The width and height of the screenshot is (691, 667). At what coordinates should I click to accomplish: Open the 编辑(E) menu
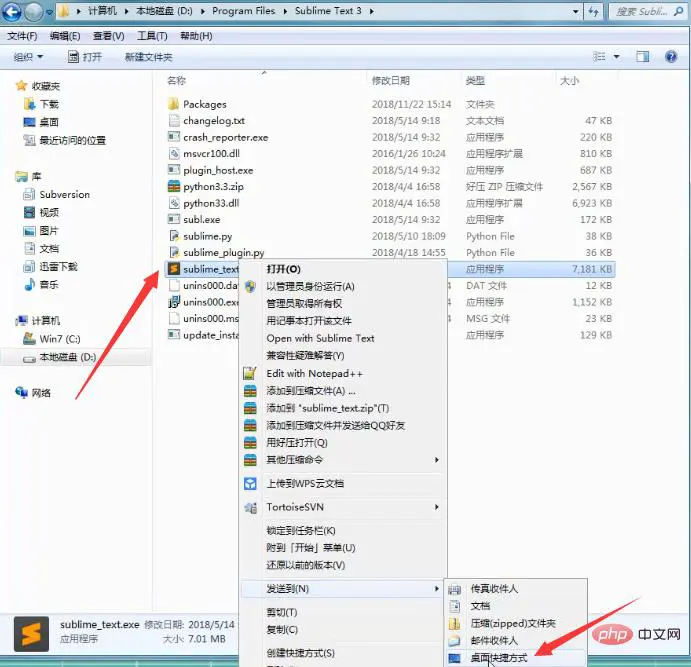(x=65, y=36)
